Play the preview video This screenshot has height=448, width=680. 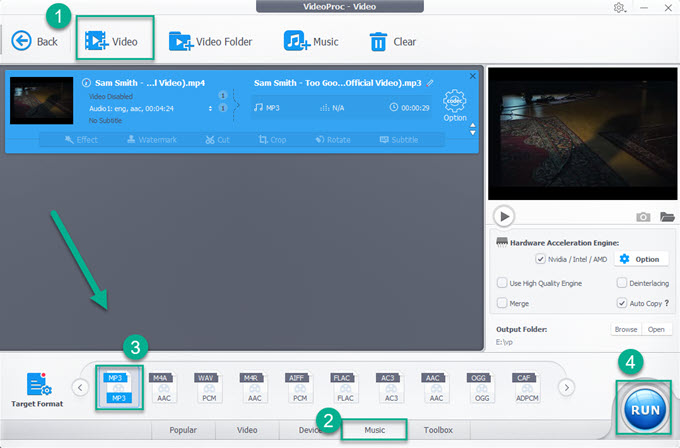[504, 216]
